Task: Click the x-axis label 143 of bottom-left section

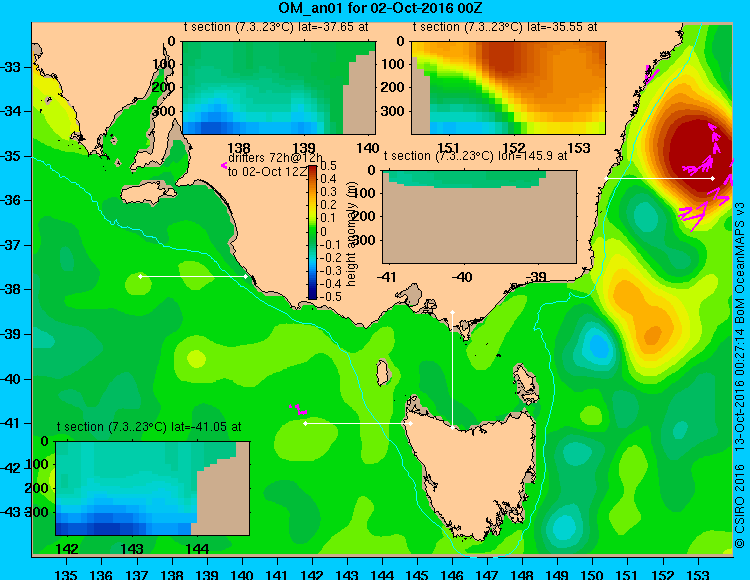Action: point(132,548)
